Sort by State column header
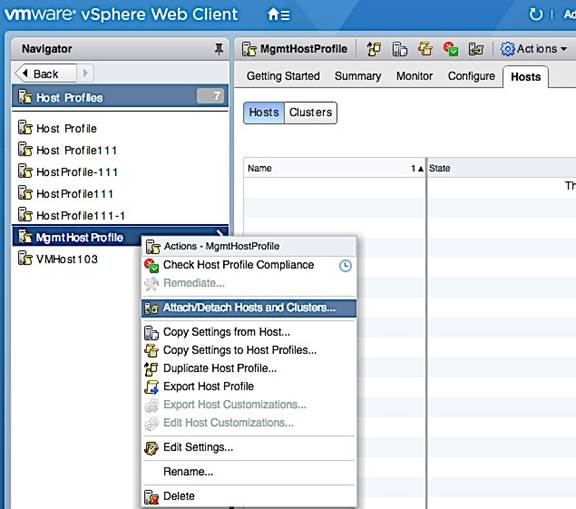 [x=501, y=168]
